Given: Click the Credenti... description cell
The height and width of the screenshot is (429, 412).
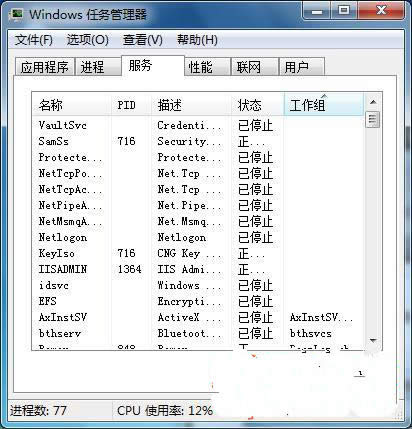Looking at the screenshot, I should tap(189, 125).
